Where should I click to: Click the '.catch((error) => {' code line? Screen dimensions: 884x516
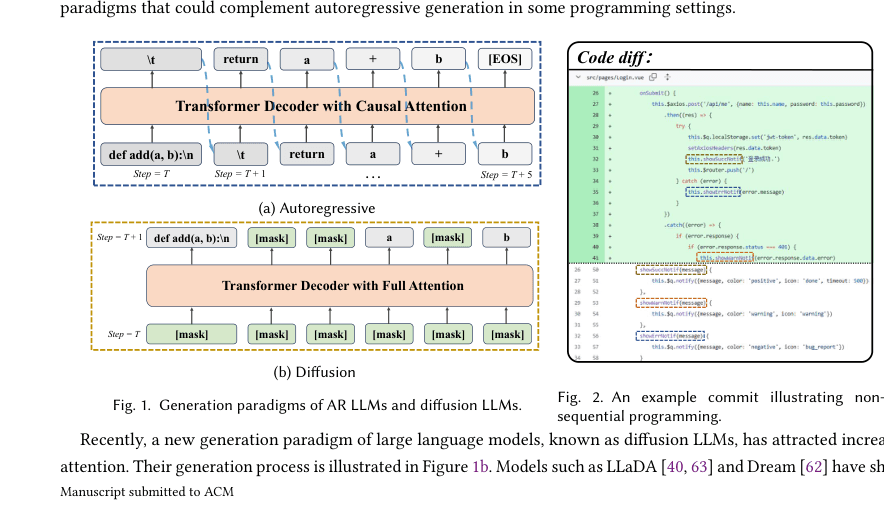click(692, 225)
